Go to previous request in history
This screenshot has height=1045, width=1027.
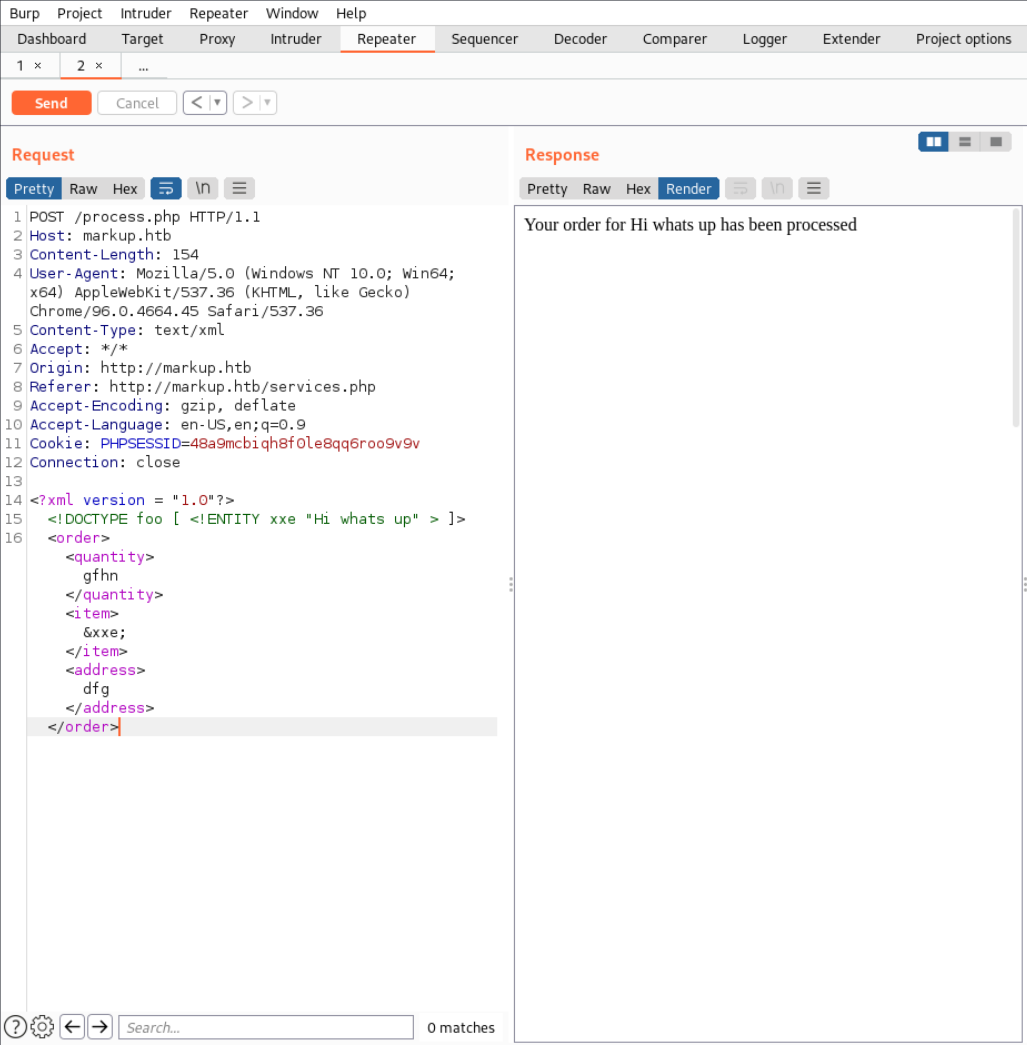click(196, 103)
